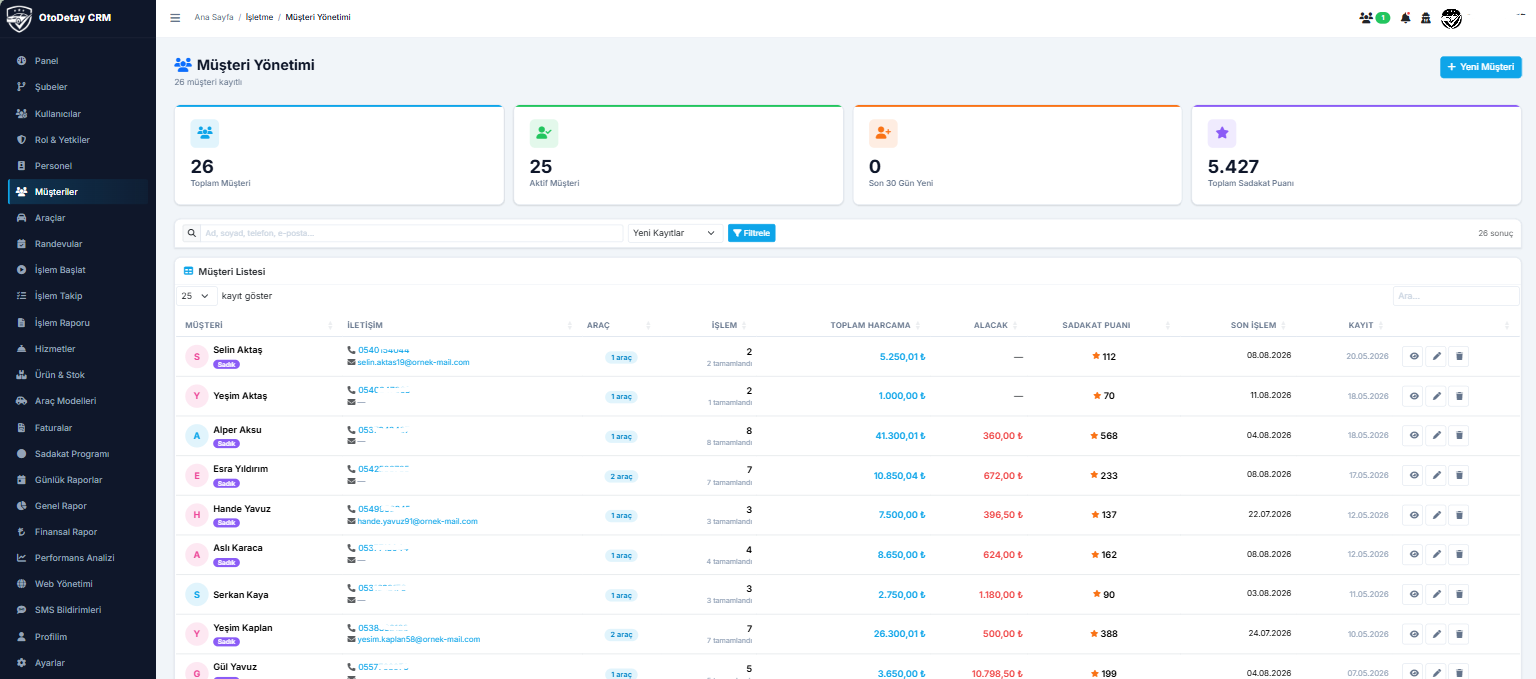Edit Yeşim Aktaş with the pencil icon

coord(1436,396)
